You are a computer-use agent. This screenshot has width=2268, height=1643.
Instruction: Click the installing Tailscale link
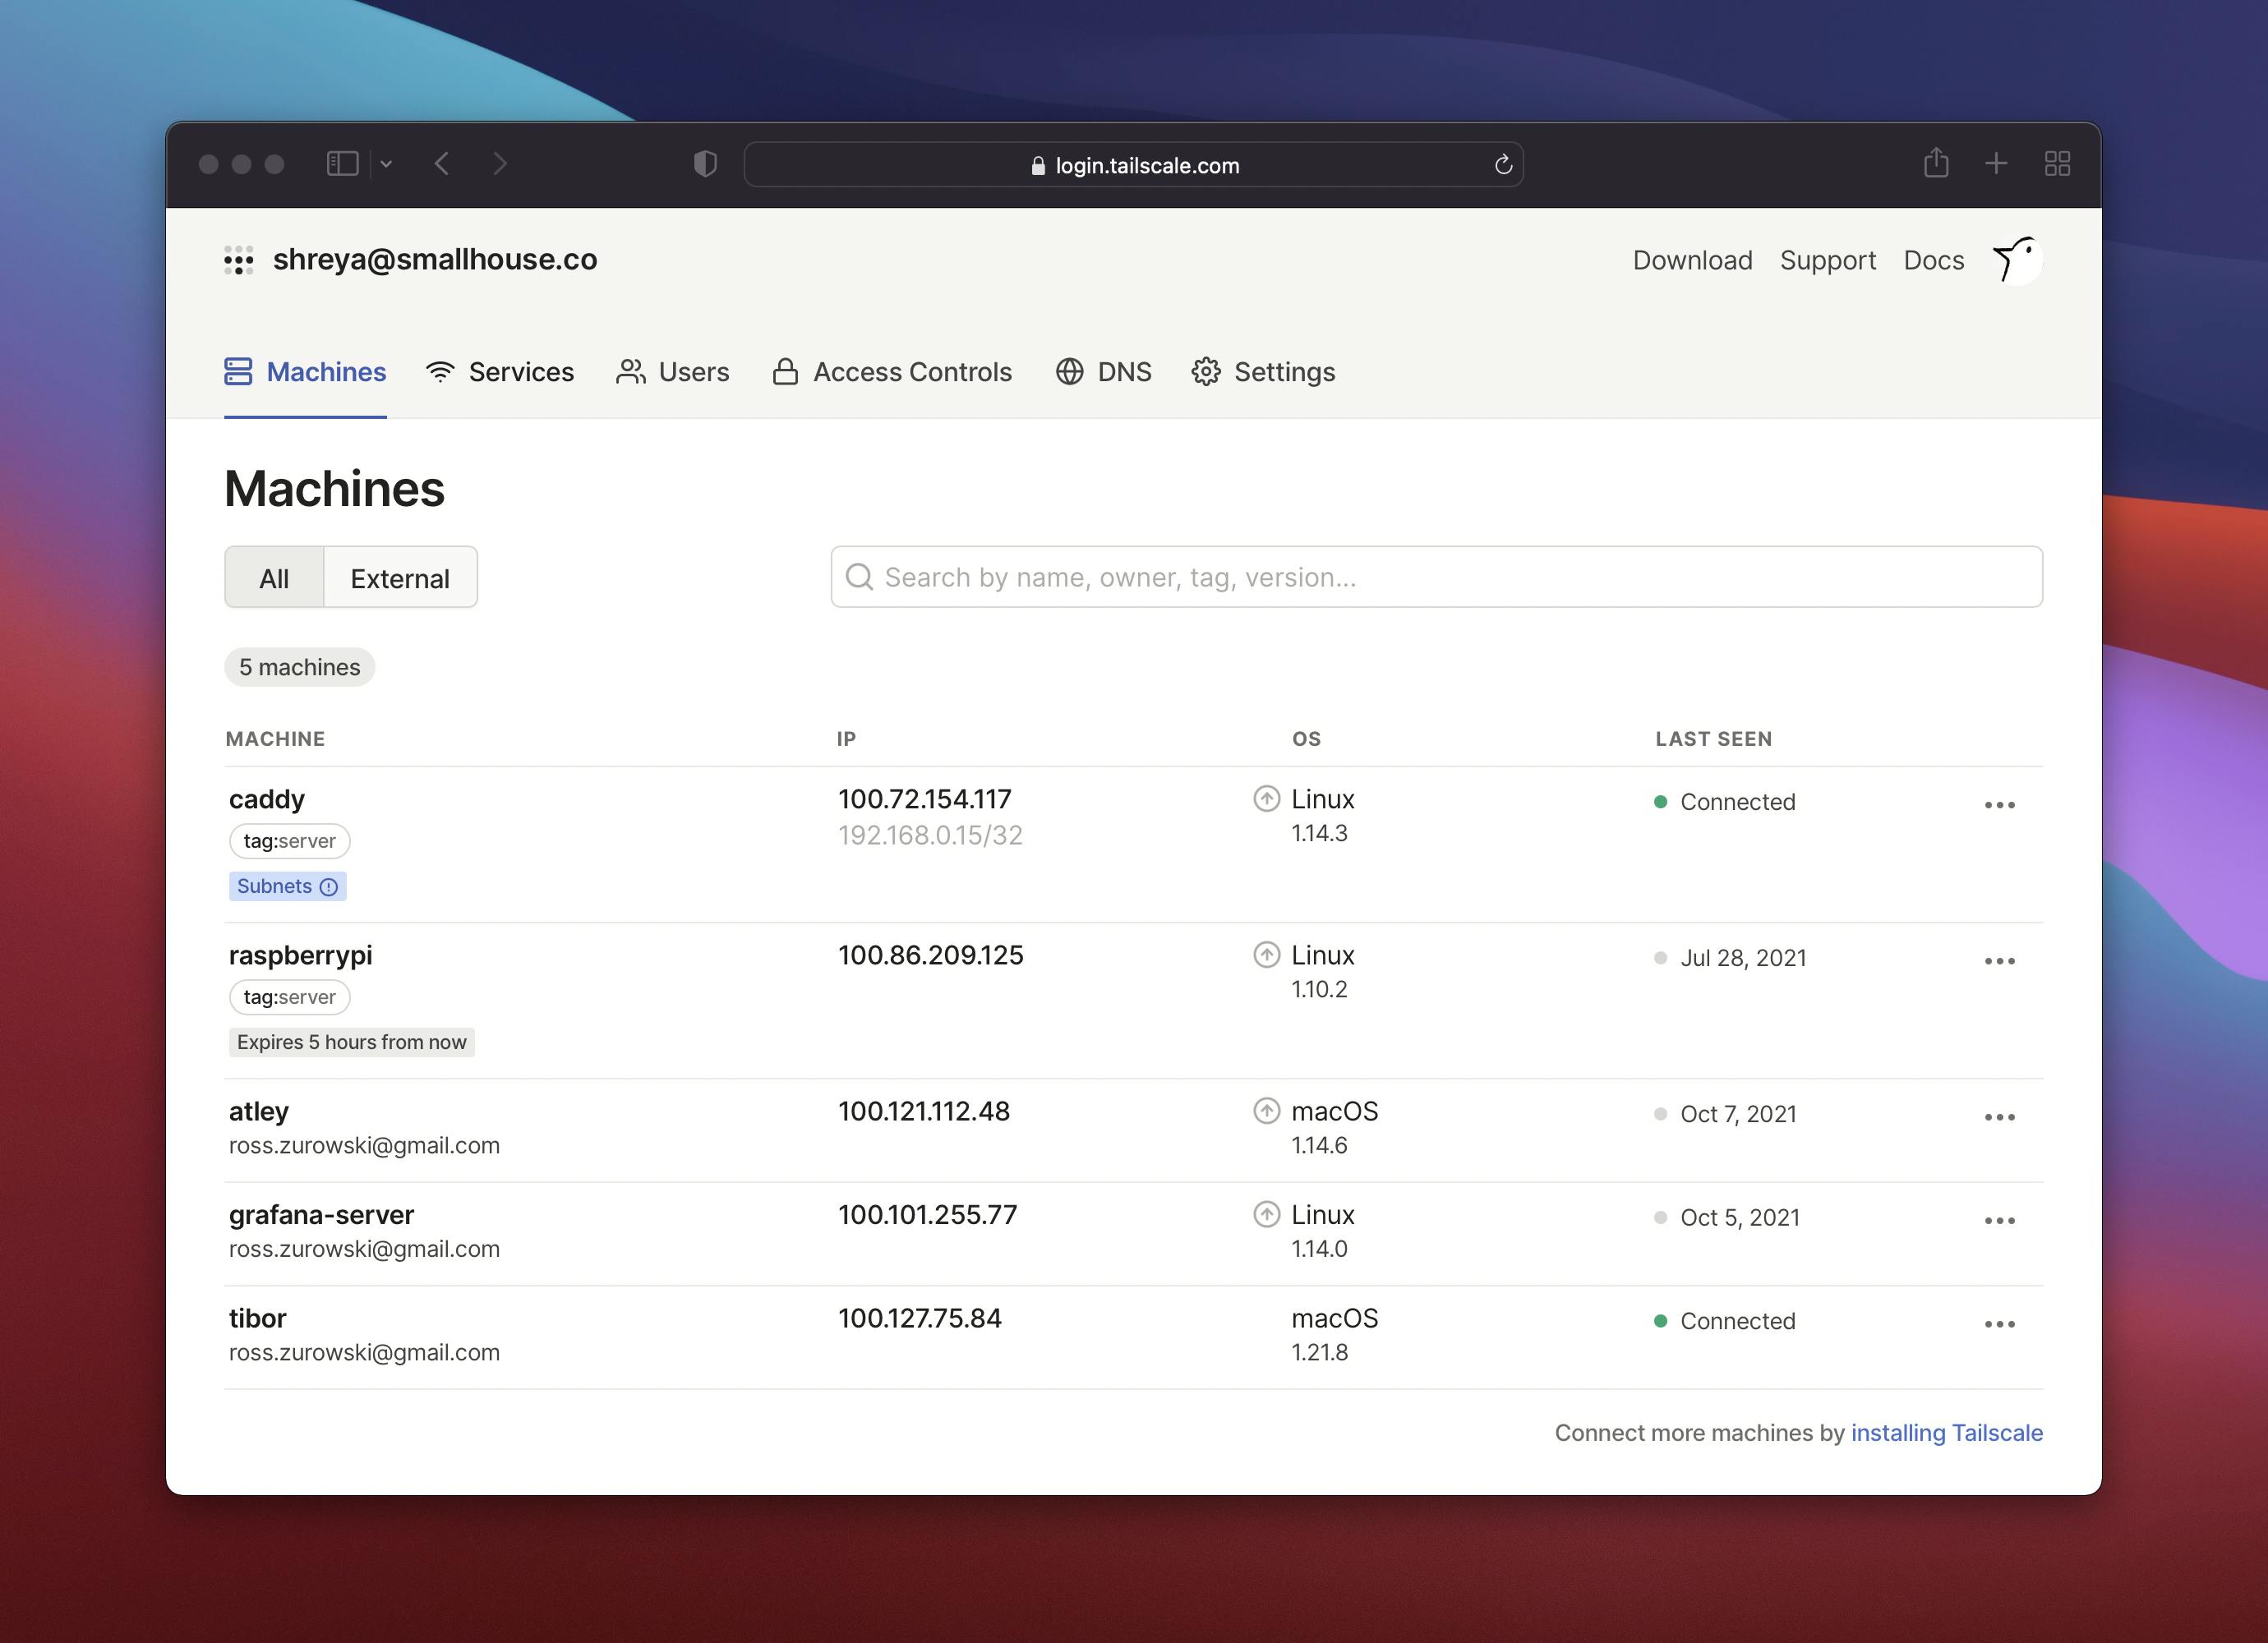tap(1946, 1432)
